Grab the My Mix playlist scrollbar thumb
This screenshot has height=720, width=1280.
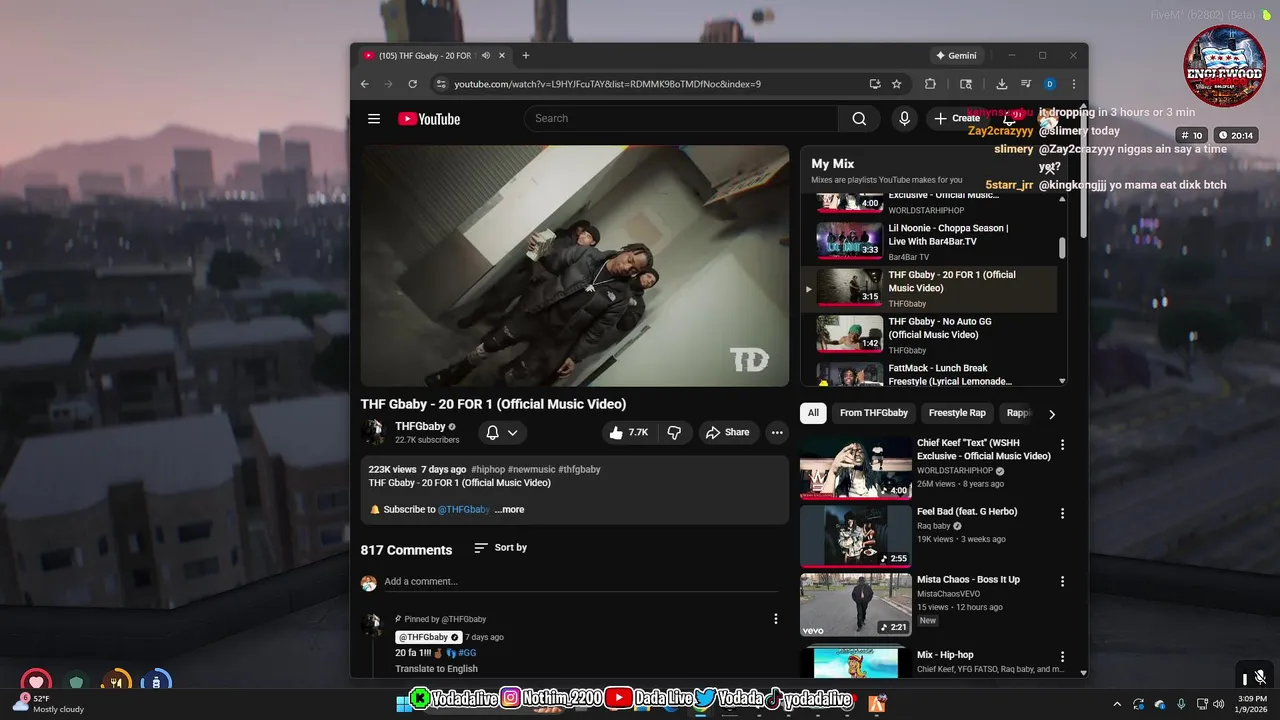tap(1062, 248)
